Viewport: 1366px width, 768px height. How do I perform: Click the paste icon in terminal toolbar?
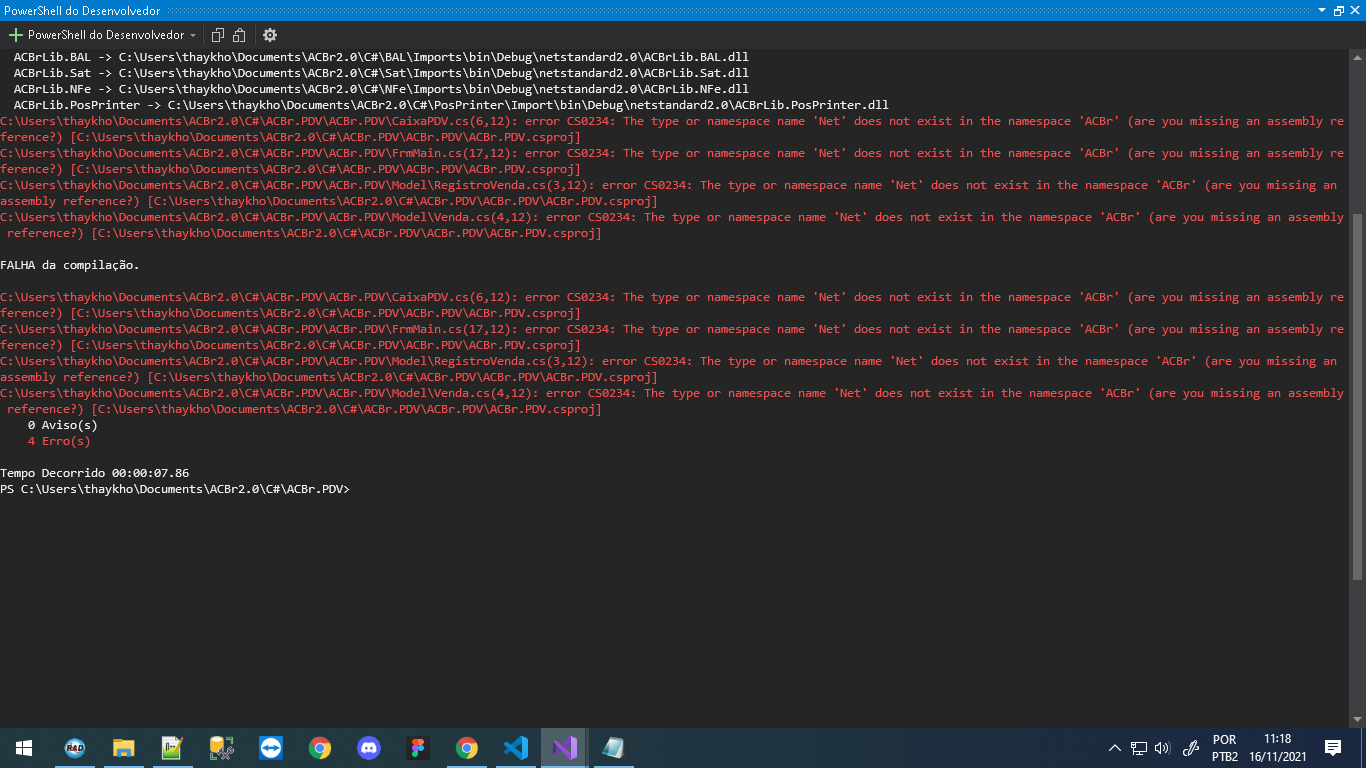(x=240, y=35)
